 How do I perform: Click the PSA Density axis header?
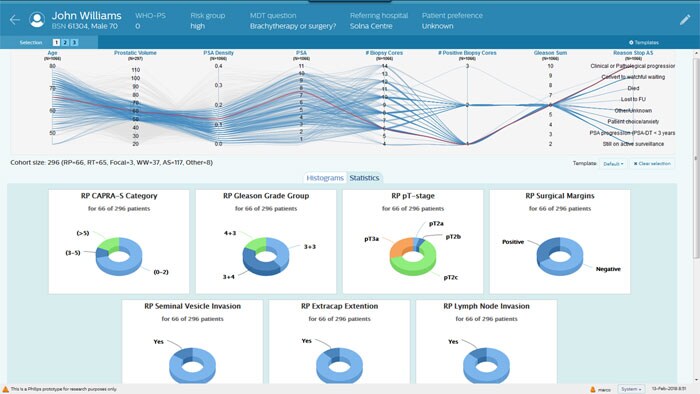click(218, 53)
